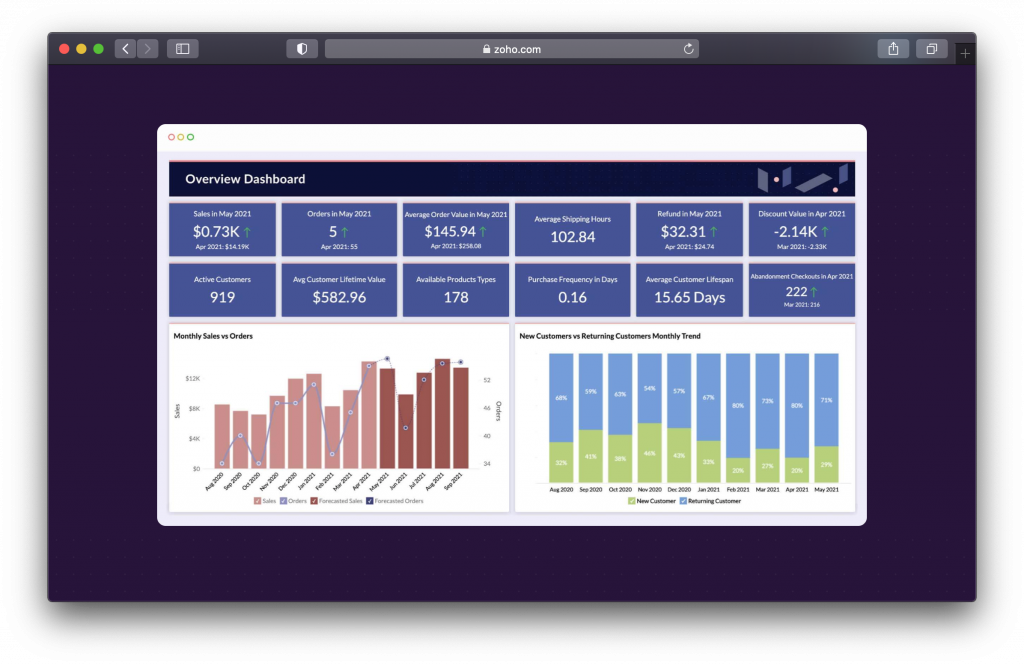Click the Average Shipping Hours card

point(573,229)
